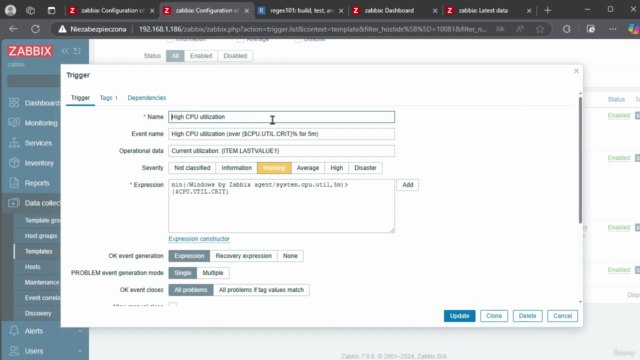Viewport: 640px width, 360px height.
Task: Switch to zabbix Dashboard browser tab
Action: click(x=389, y=11)
